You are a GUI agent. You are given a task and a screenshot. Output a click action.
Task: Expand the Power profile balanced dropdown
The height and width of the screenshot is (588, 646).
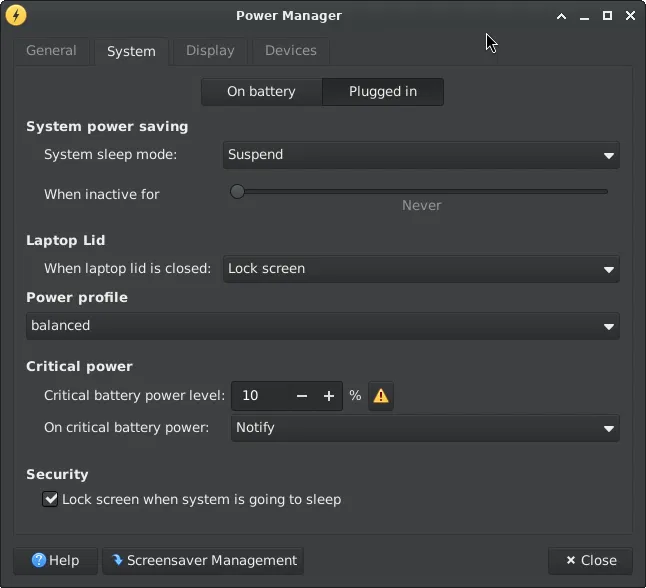(x=322, y=326)
